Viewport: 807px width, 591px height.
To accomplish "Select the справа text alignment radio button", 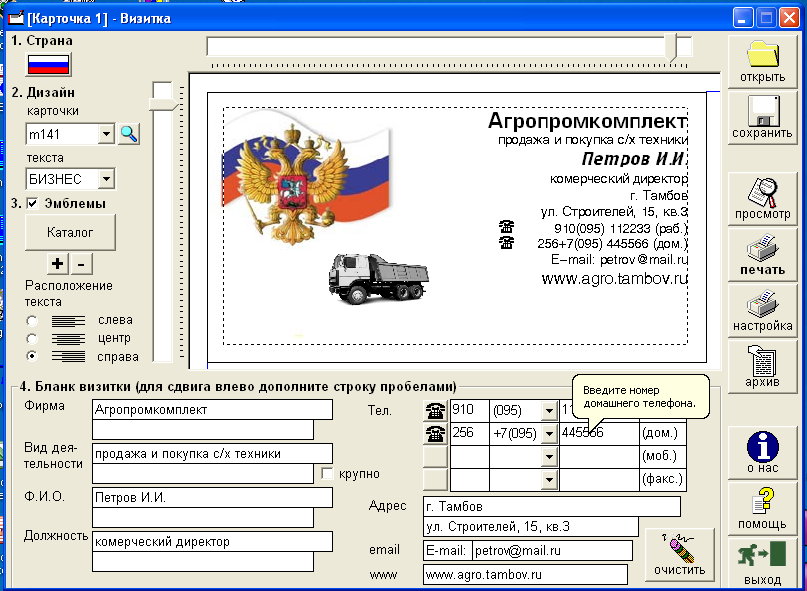I will click(x=32, y=356).
